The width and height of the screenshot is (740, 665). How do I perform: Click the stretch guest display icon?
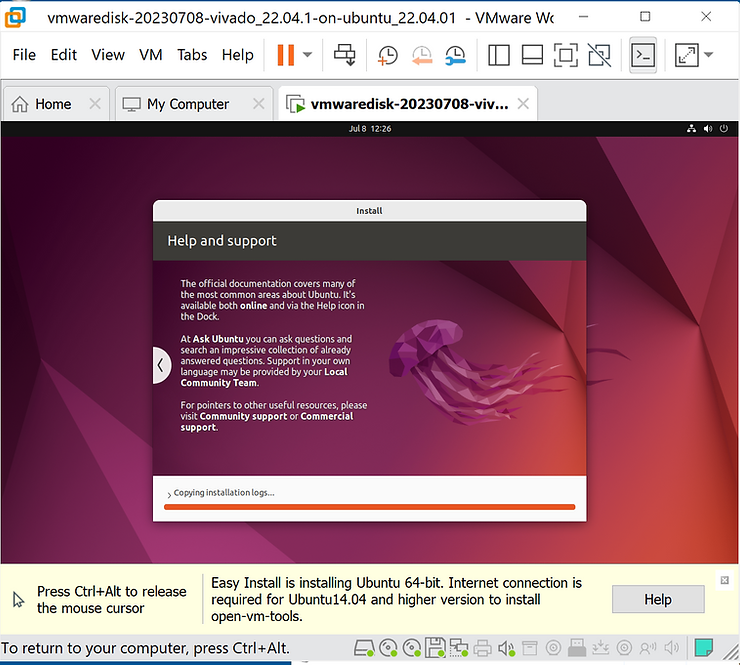687,55
